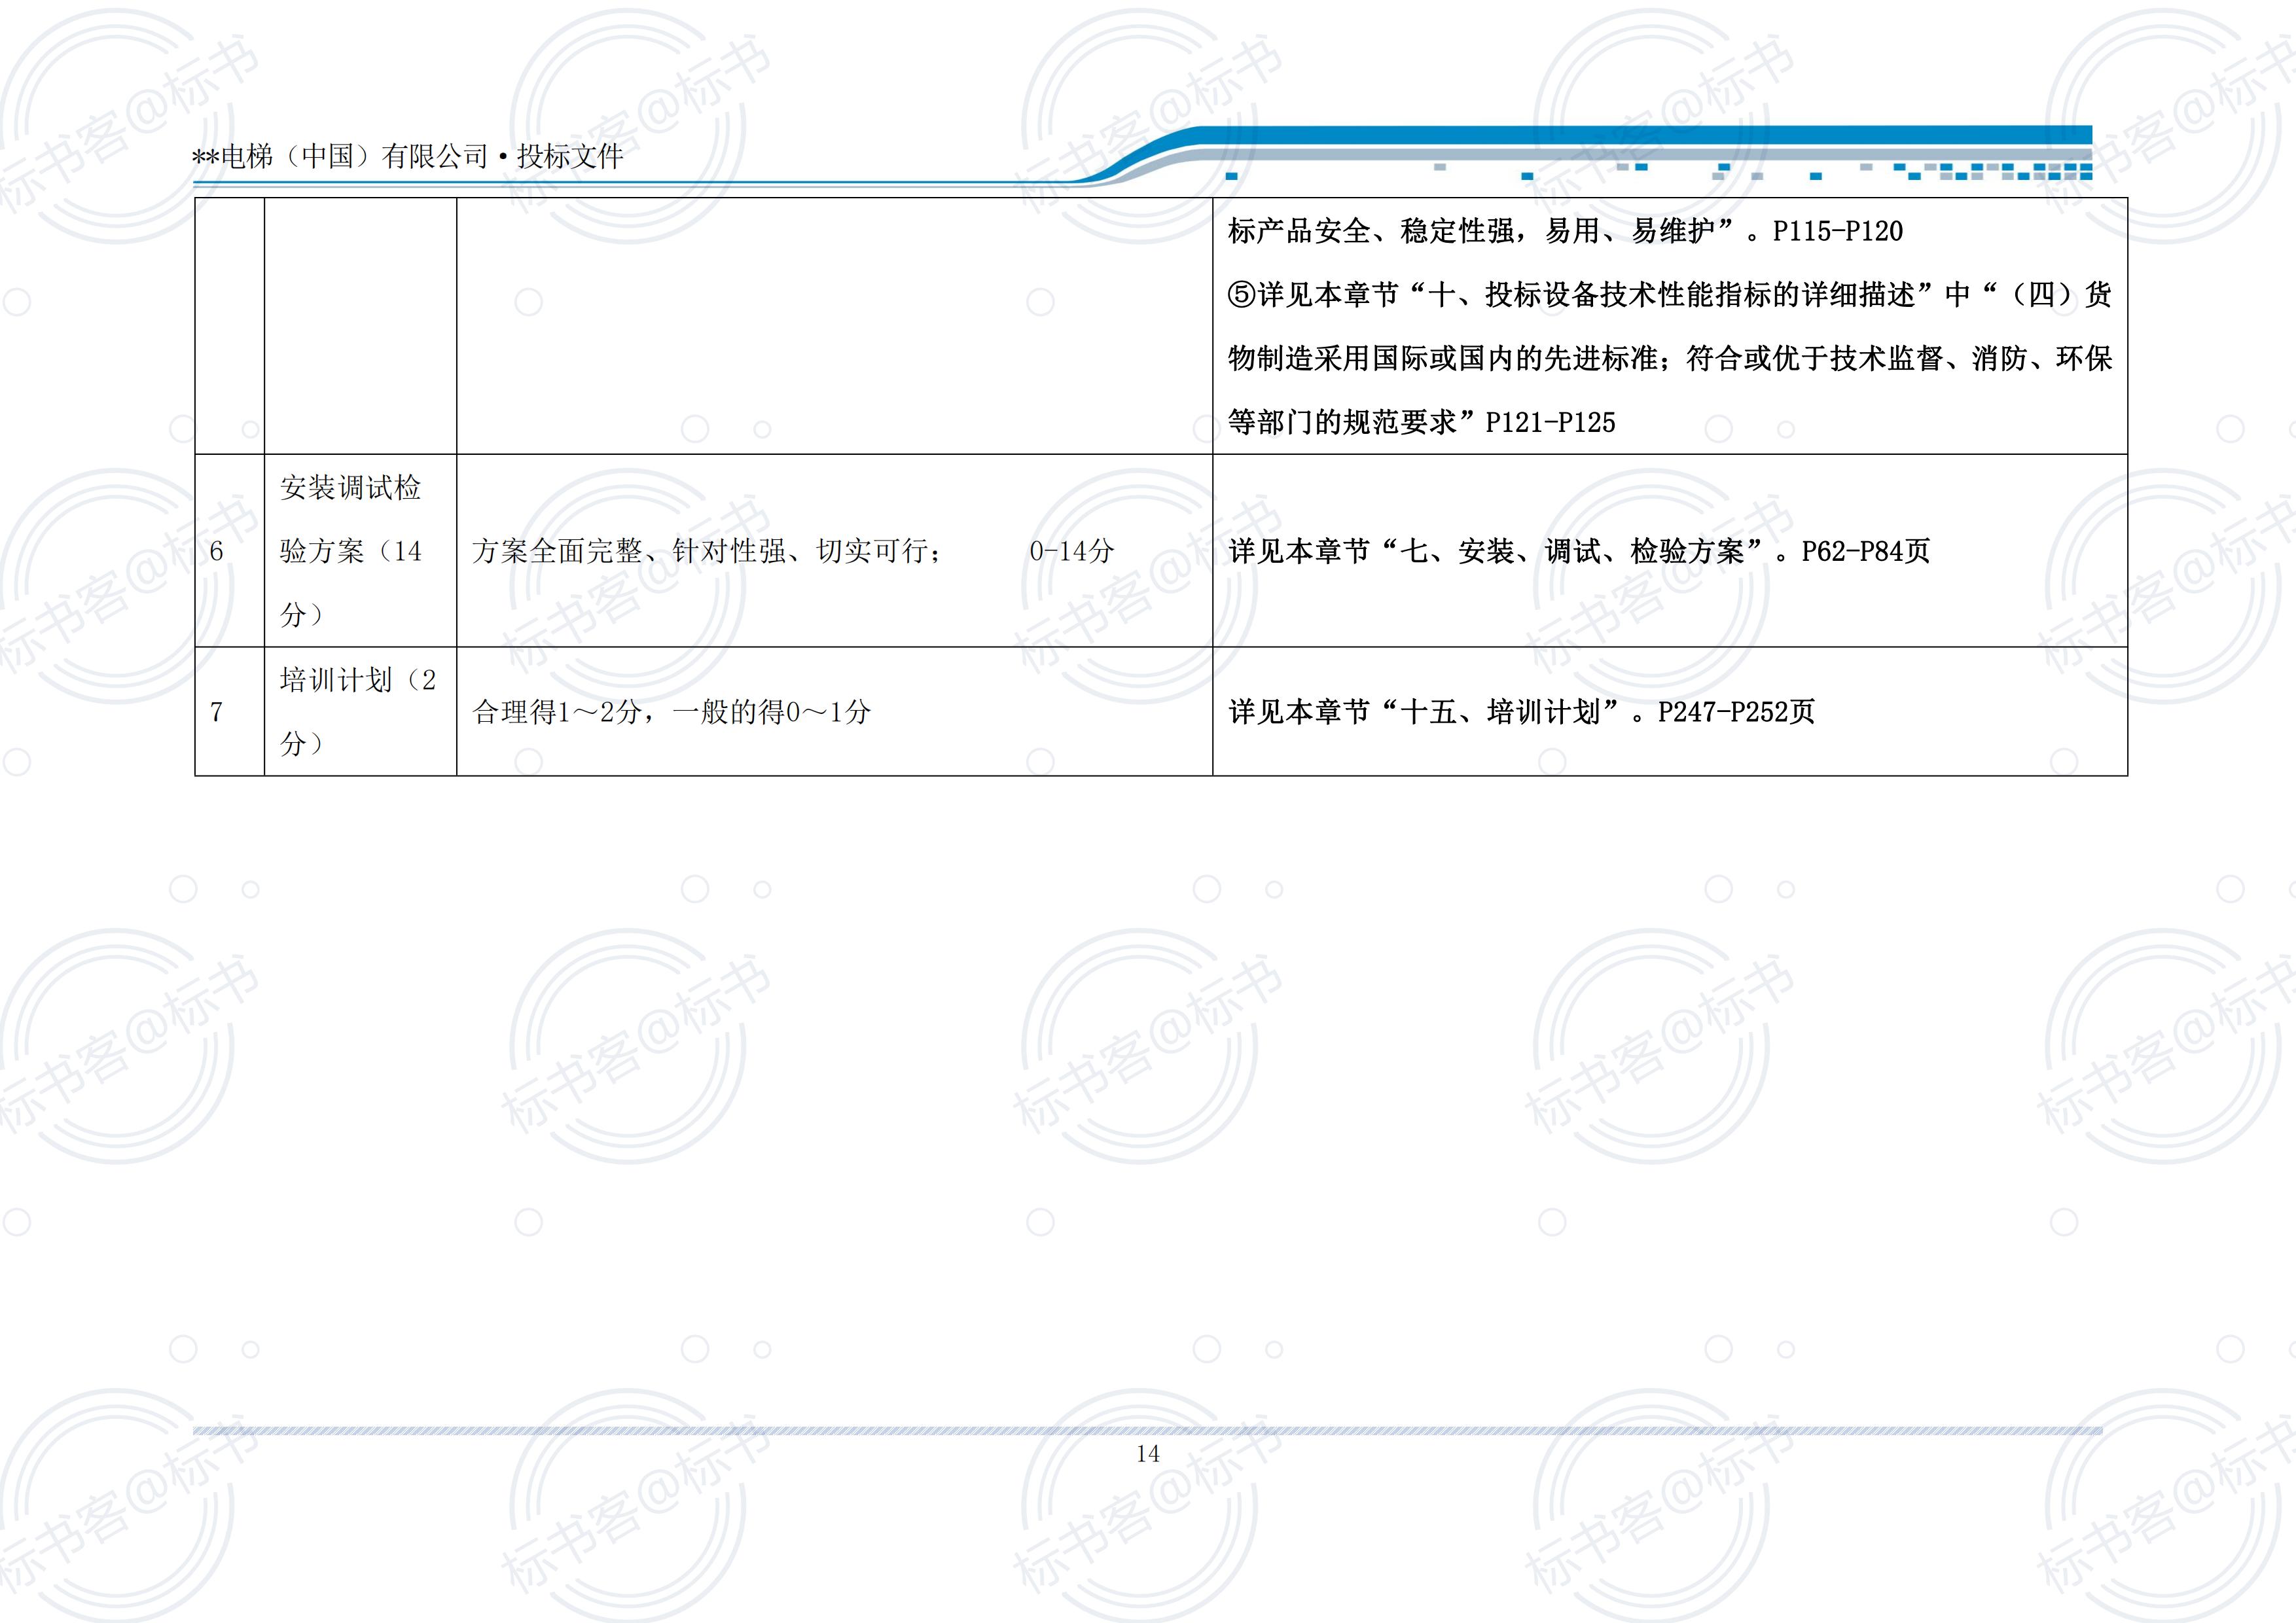
Task: Click the text "方案全面完整、针对性强、切实可行；"
Action: click(707, 551)
